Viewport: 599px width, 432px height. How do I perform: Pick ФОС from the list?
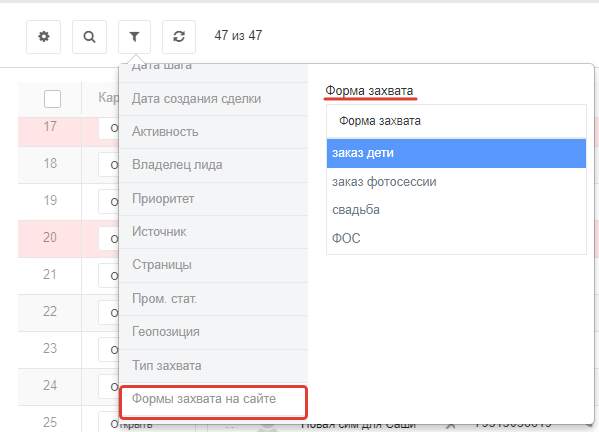point(456,238)
